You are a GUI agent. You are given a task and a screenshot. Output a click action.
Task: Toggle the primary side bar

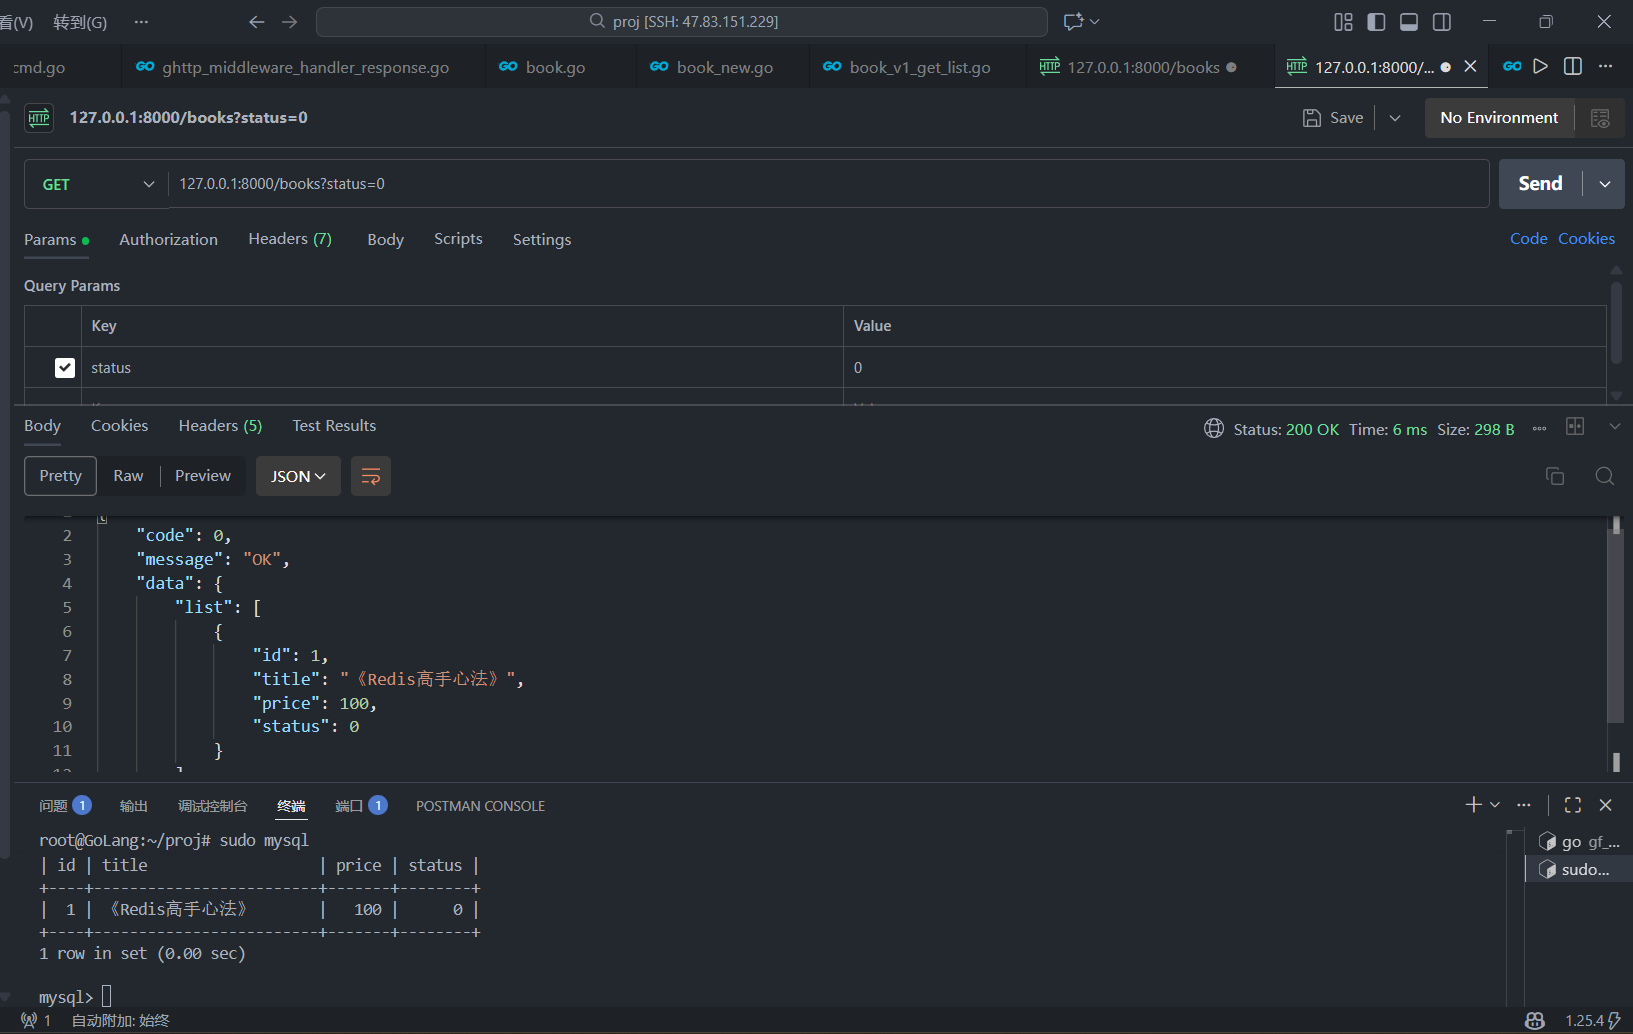click(x=1376, y=22)
